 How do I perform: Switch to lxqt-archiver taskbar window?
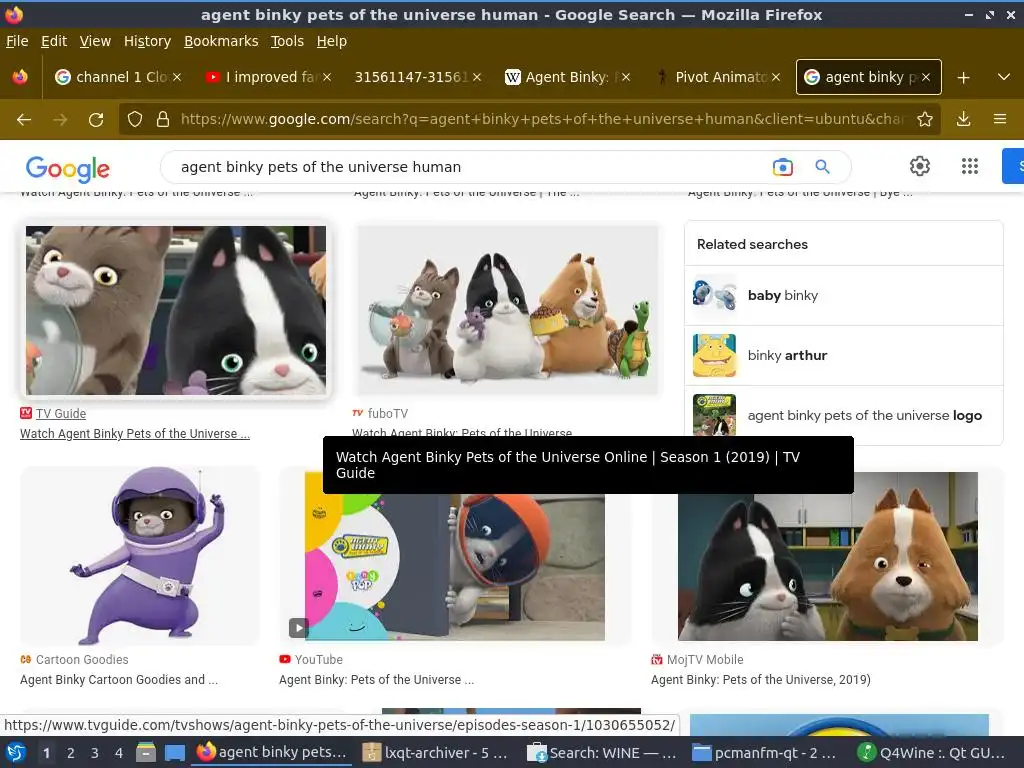tap(435, 753)
